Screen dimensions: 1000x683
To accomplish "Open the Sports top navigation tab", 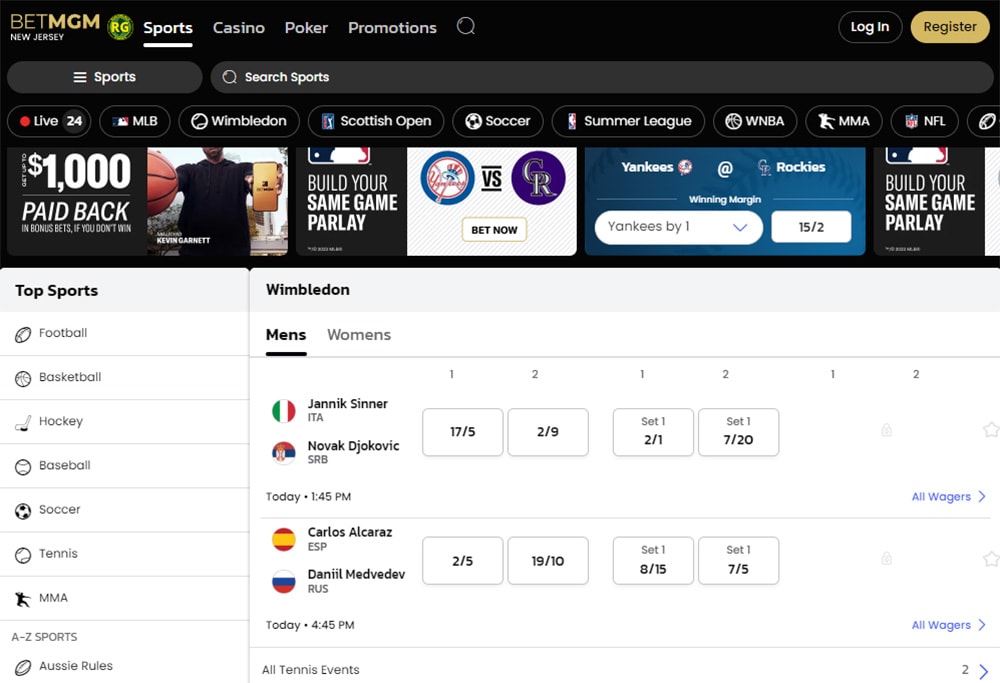I will pos(168,27).
